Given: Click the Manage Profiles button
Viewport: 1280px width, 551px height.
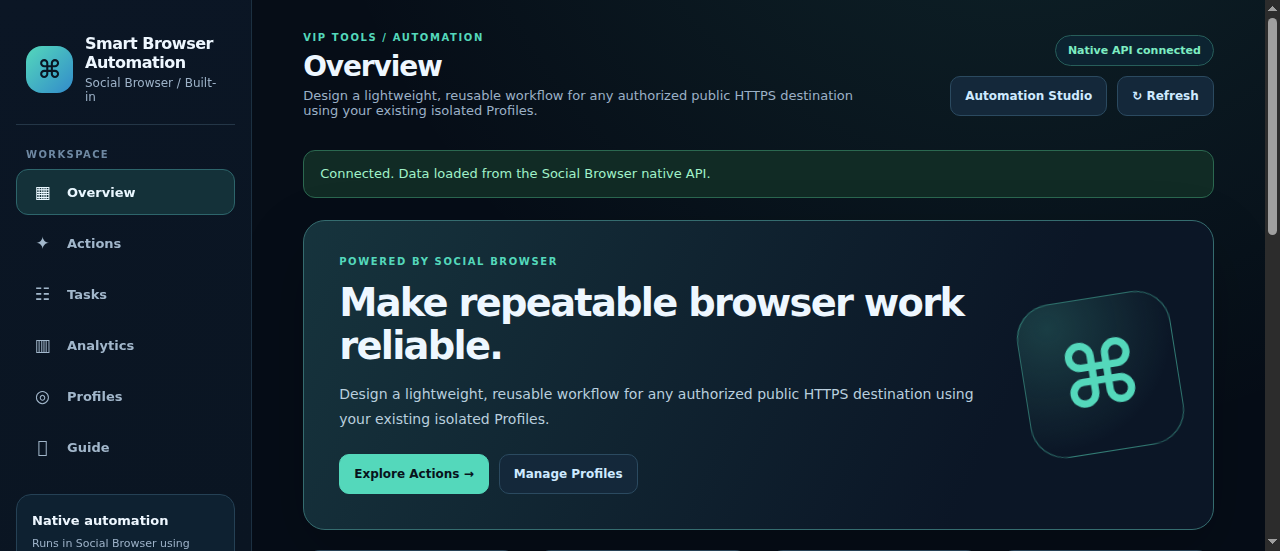Looking at the screenshot, I should 568,474.
